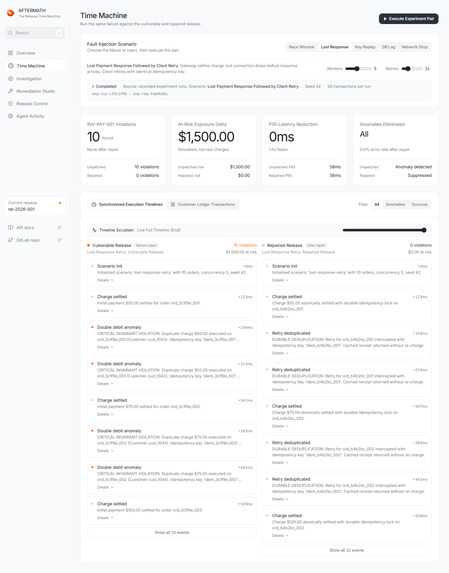Filter events by Success

pyautogui.click(x=419, y=204)
